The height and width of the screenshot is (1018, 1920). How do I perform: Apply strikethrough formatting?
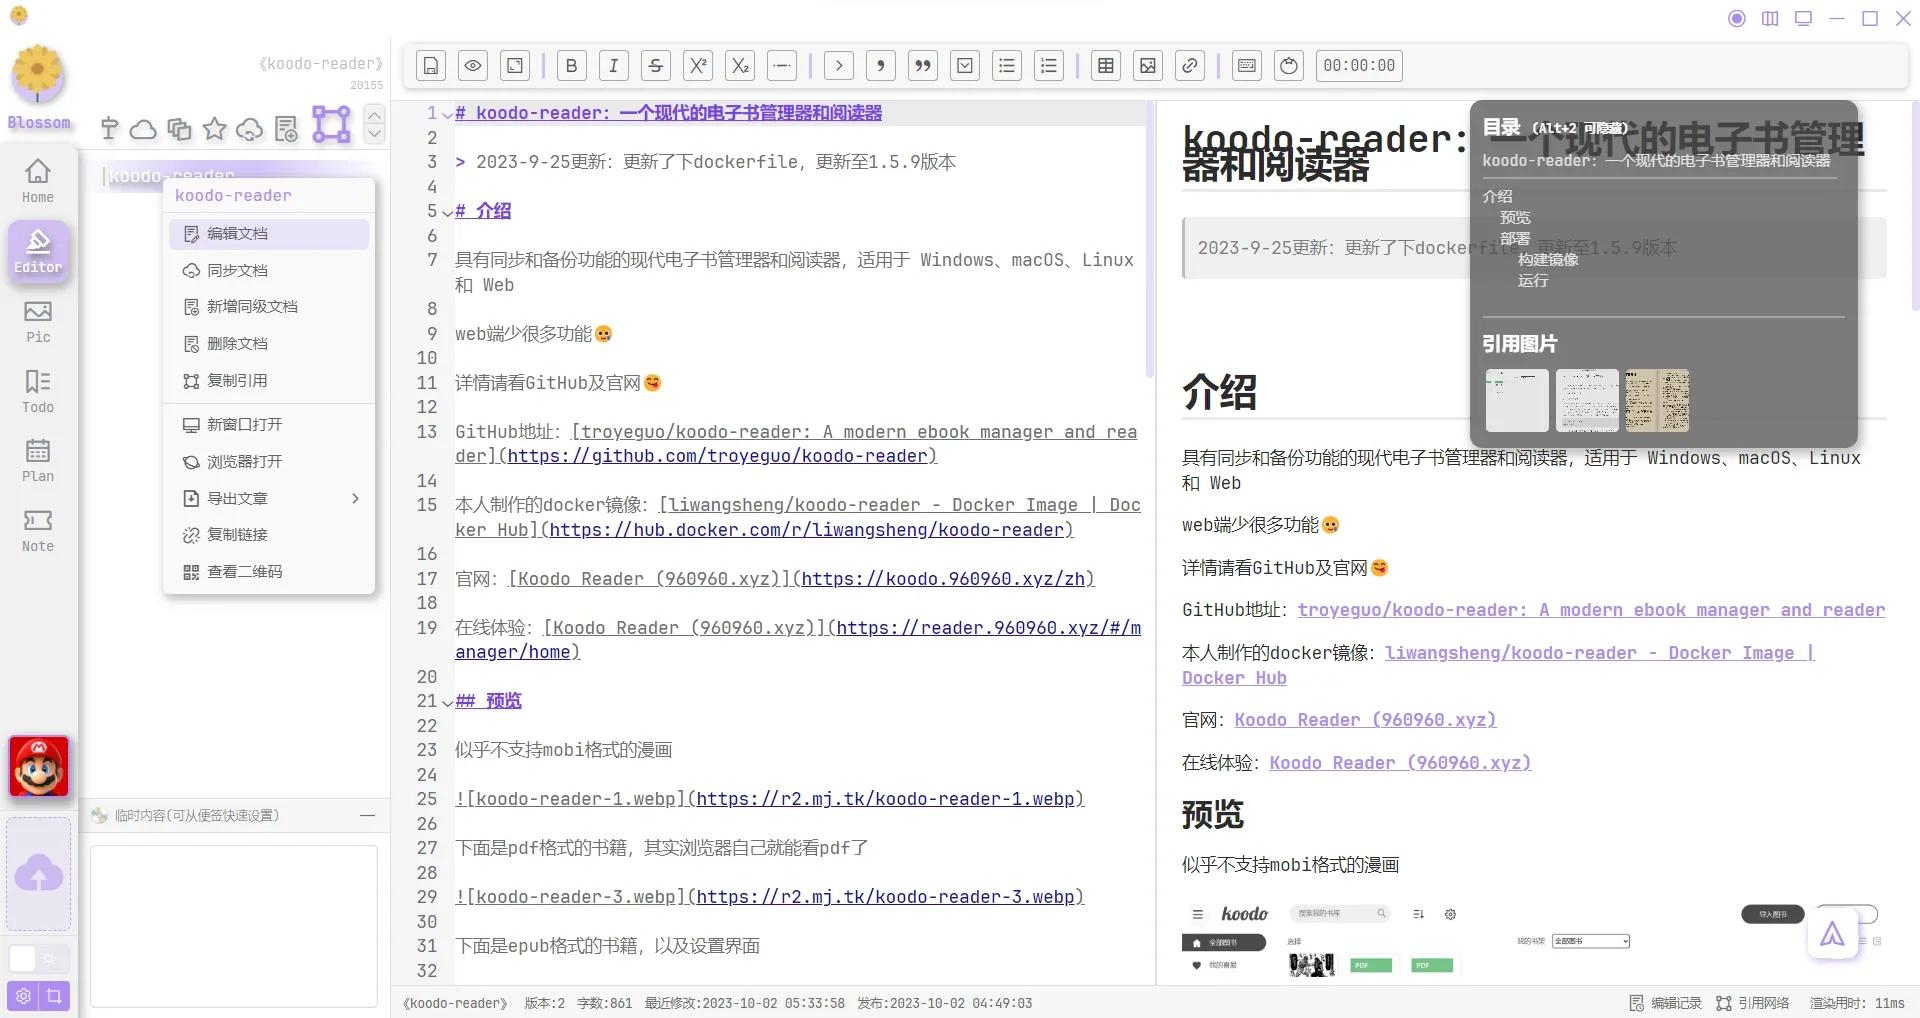point(656,66)
